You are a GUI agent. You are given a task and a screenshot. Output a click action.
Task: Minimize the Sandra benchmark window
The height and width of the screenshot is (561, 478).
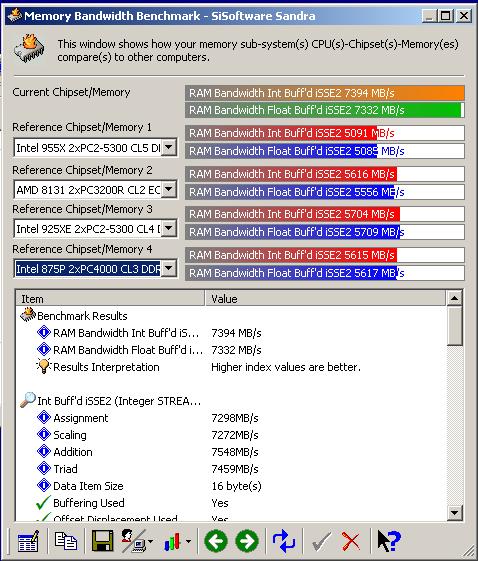[429, 16]
